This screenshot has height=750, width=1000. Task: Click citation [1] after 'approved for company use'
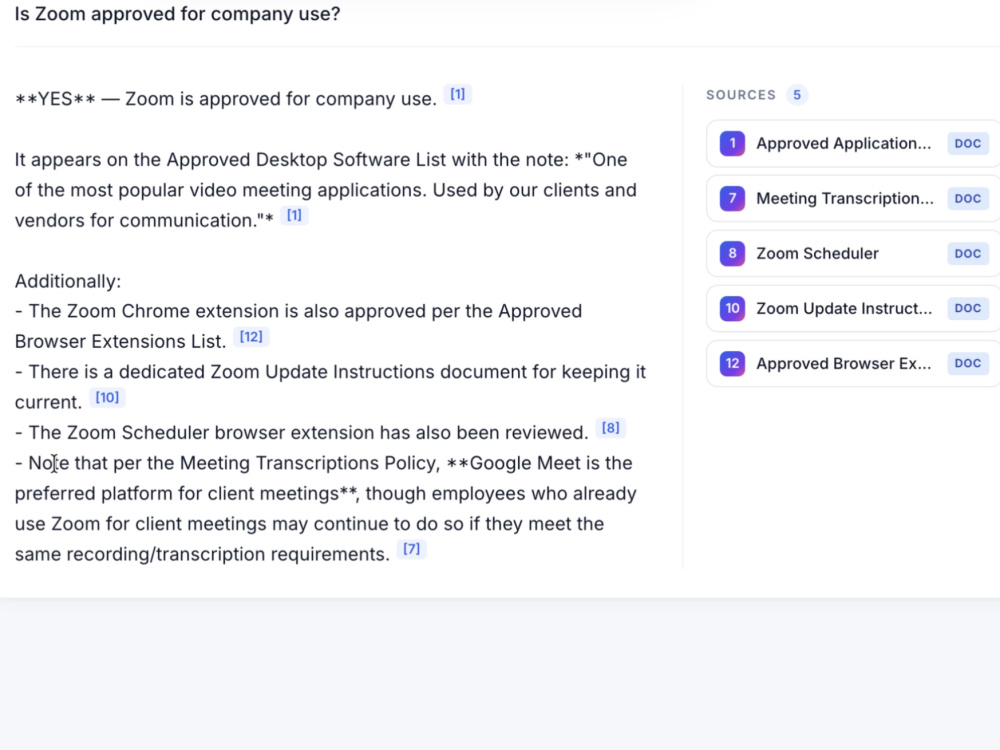[x=457, y=94]
